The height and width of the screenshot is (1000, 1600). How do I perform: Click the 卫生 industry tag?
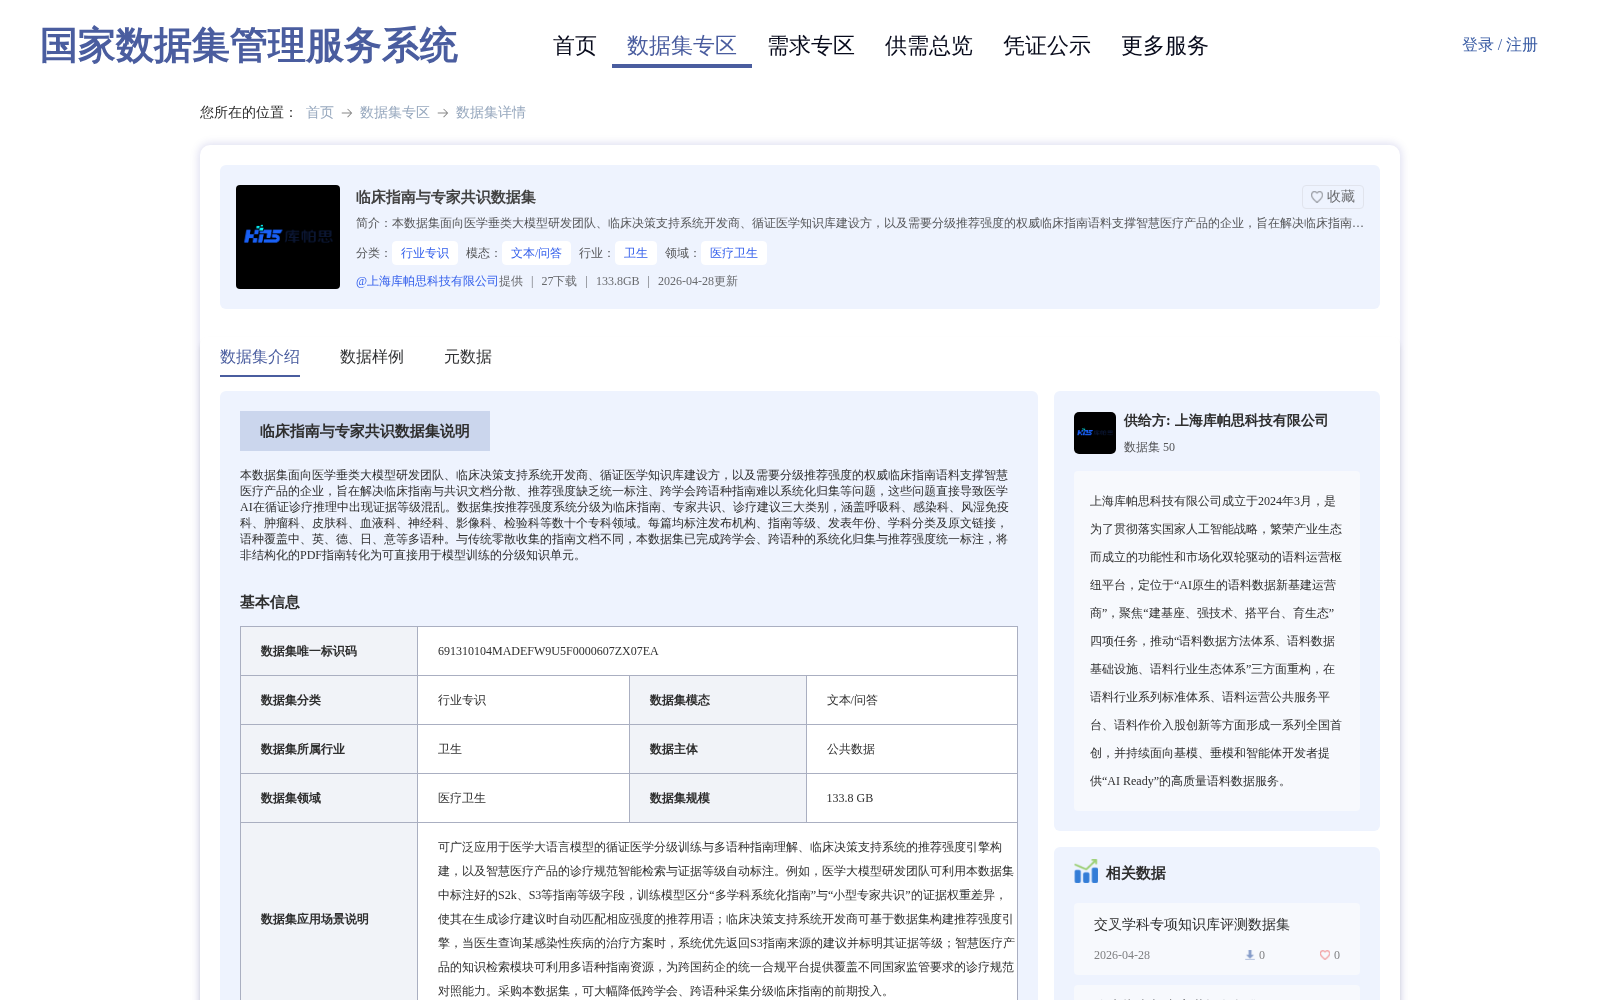[636, 253]
